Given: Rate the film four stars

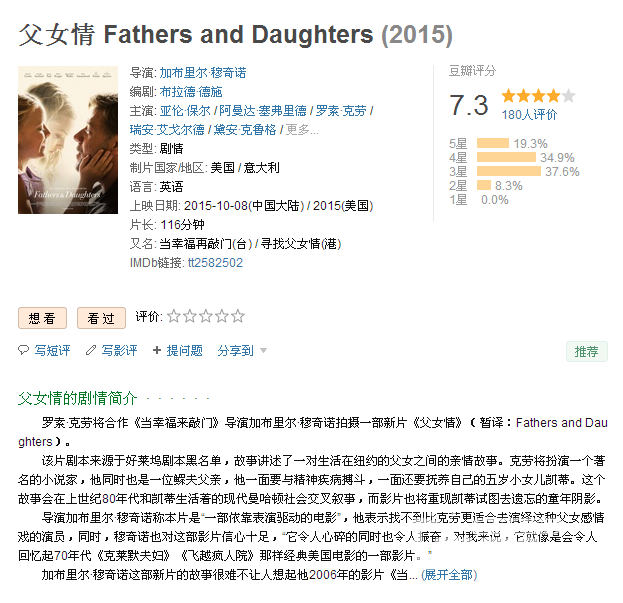Looking at the screenshot, I should click(222, 316).
